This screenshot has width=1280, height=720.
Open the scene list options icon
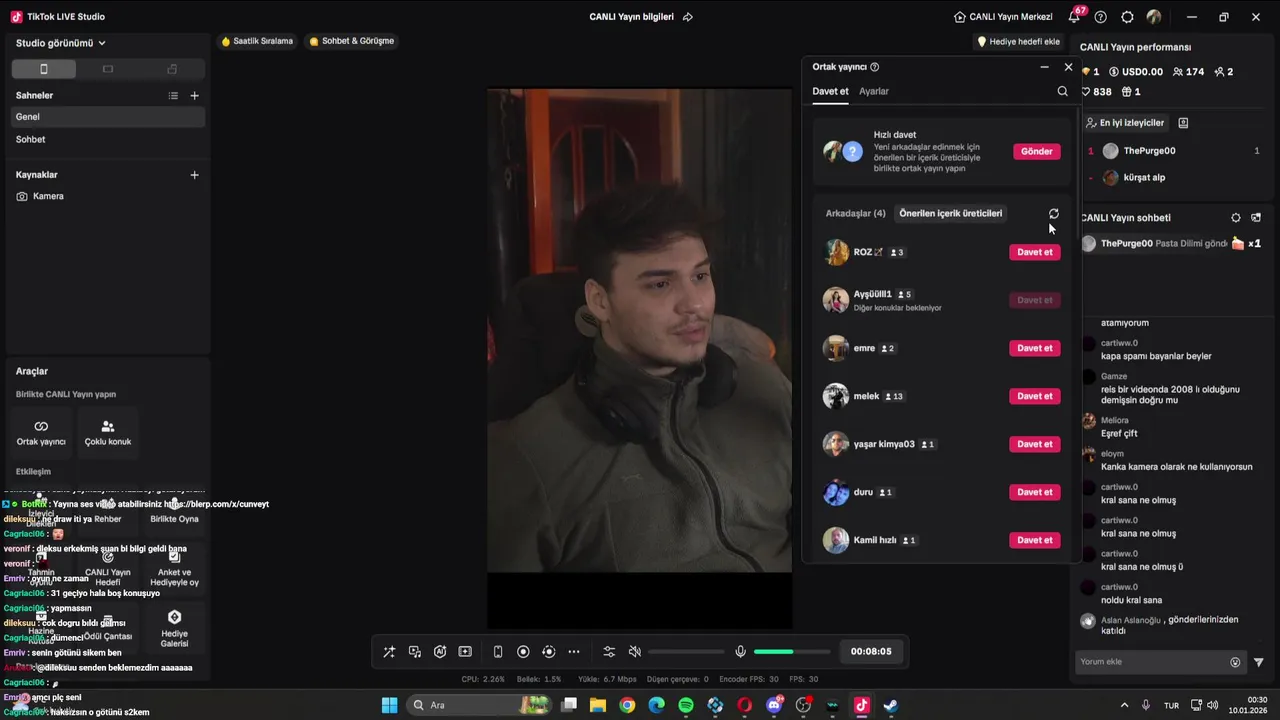[173, 96]
